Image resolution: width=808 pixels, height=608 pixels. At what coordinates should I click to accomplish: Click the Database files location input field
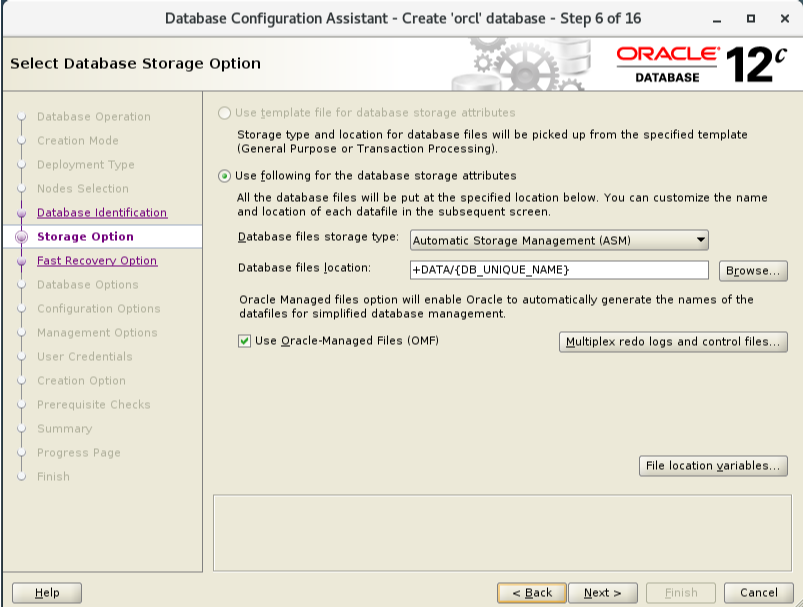(559, 270)
